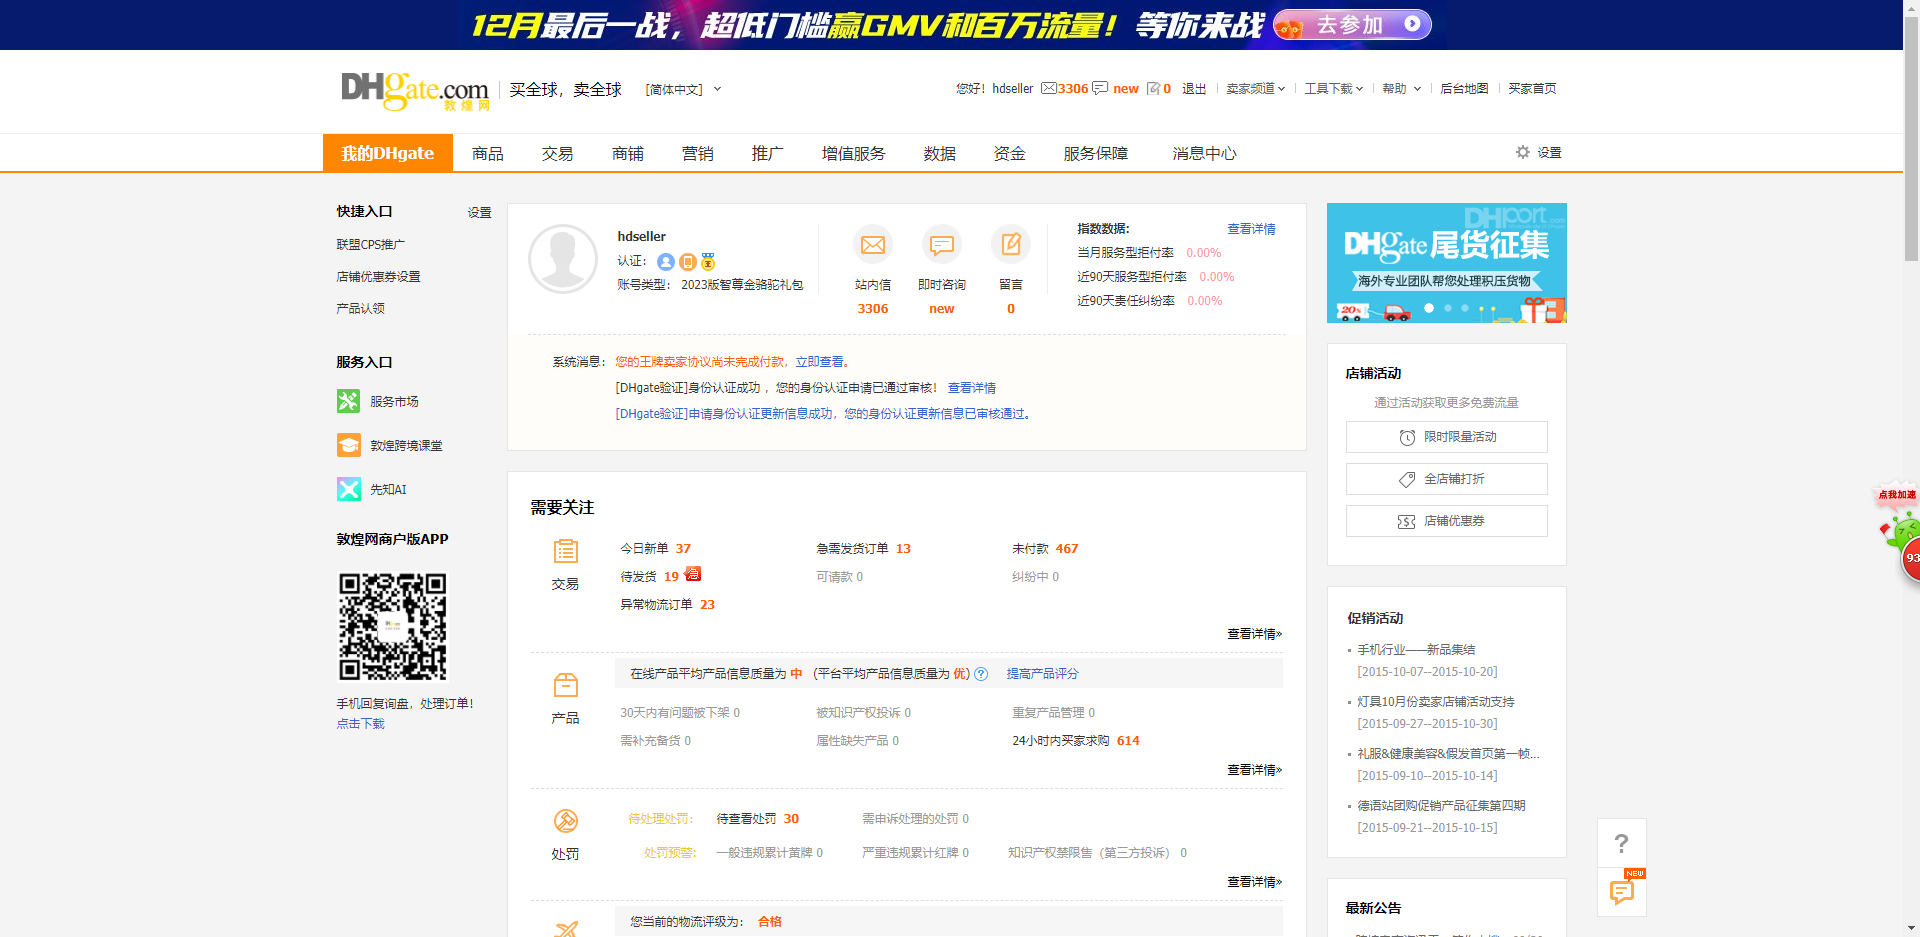
Task: Click the 处罚 icon
Action: pos(565,821)
